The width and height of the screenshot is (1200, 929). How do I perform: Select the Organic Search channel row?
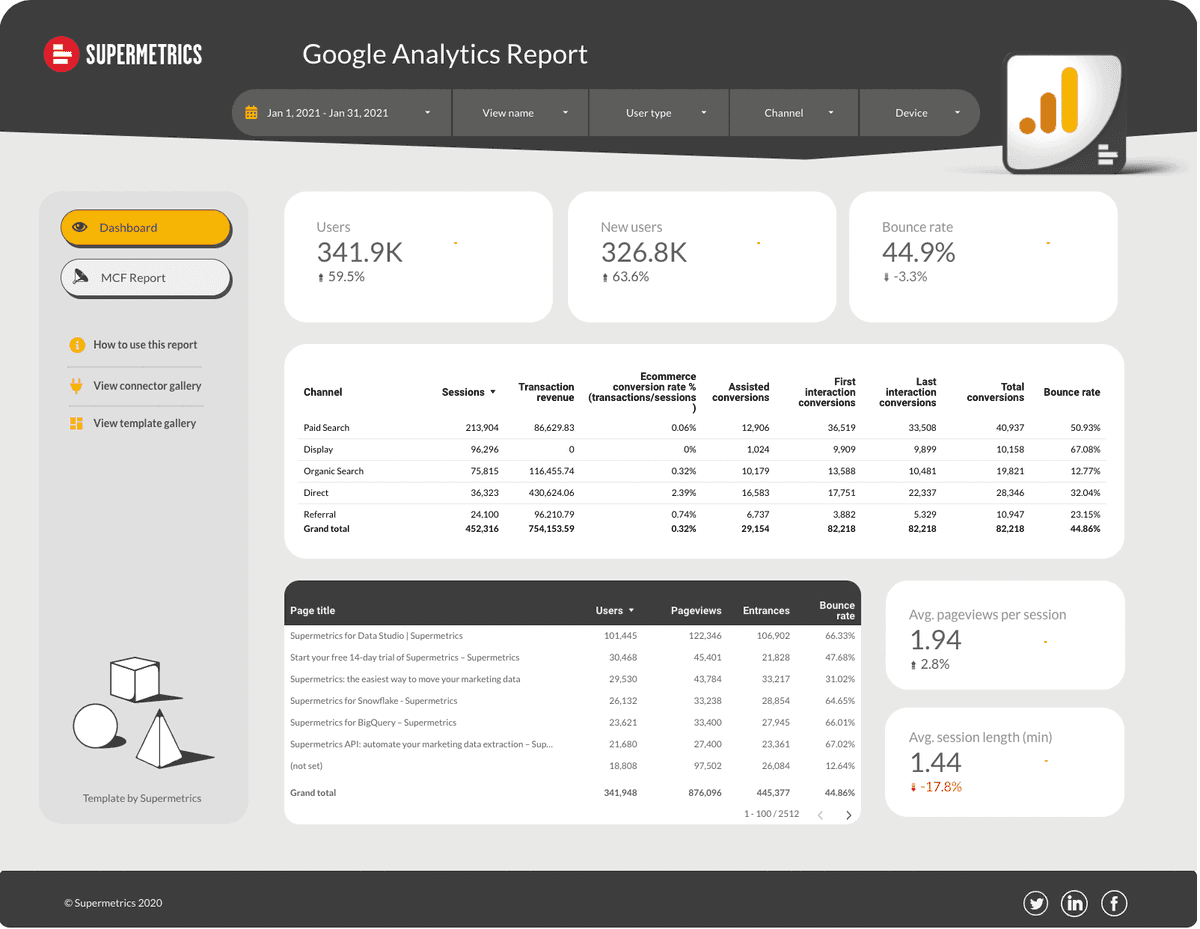pyautogui.click(x=702, y=471)
